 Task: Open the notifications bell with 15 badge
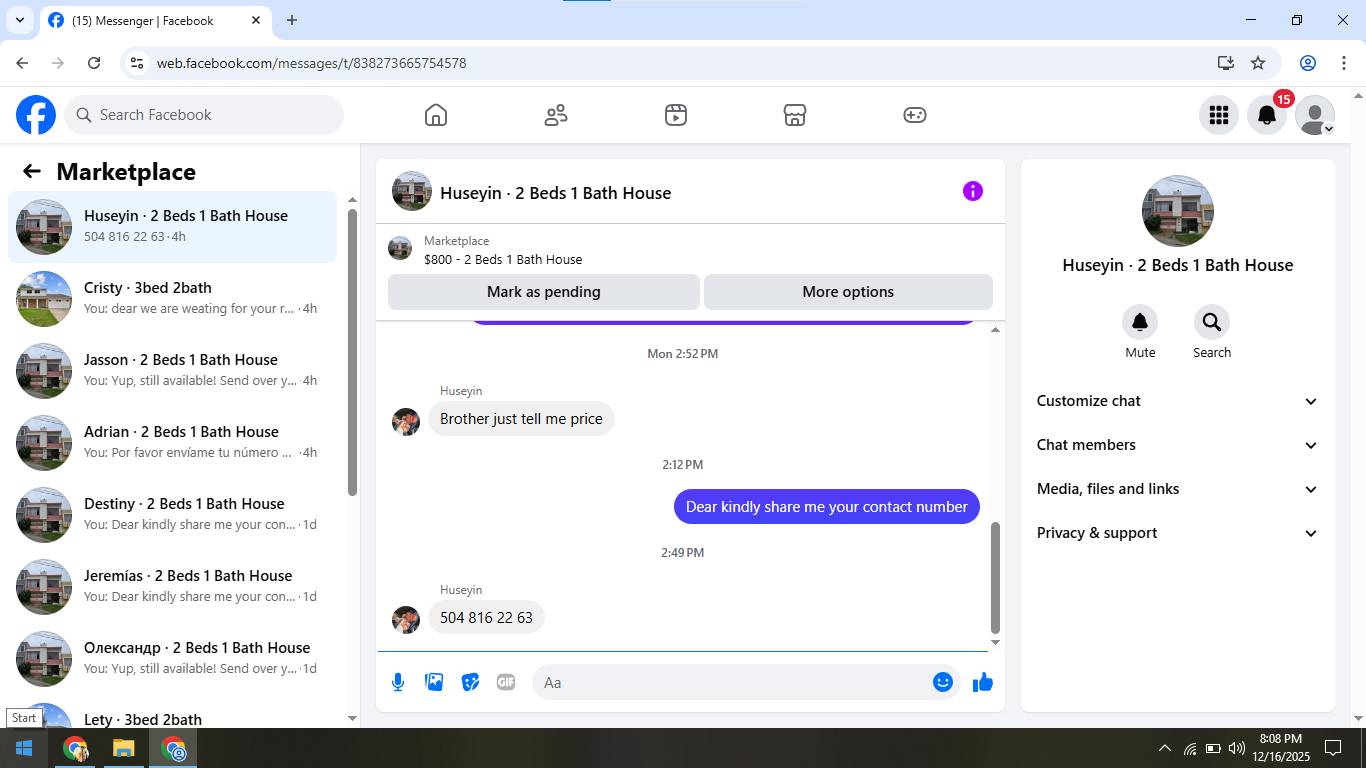[x=1267, y=115]
